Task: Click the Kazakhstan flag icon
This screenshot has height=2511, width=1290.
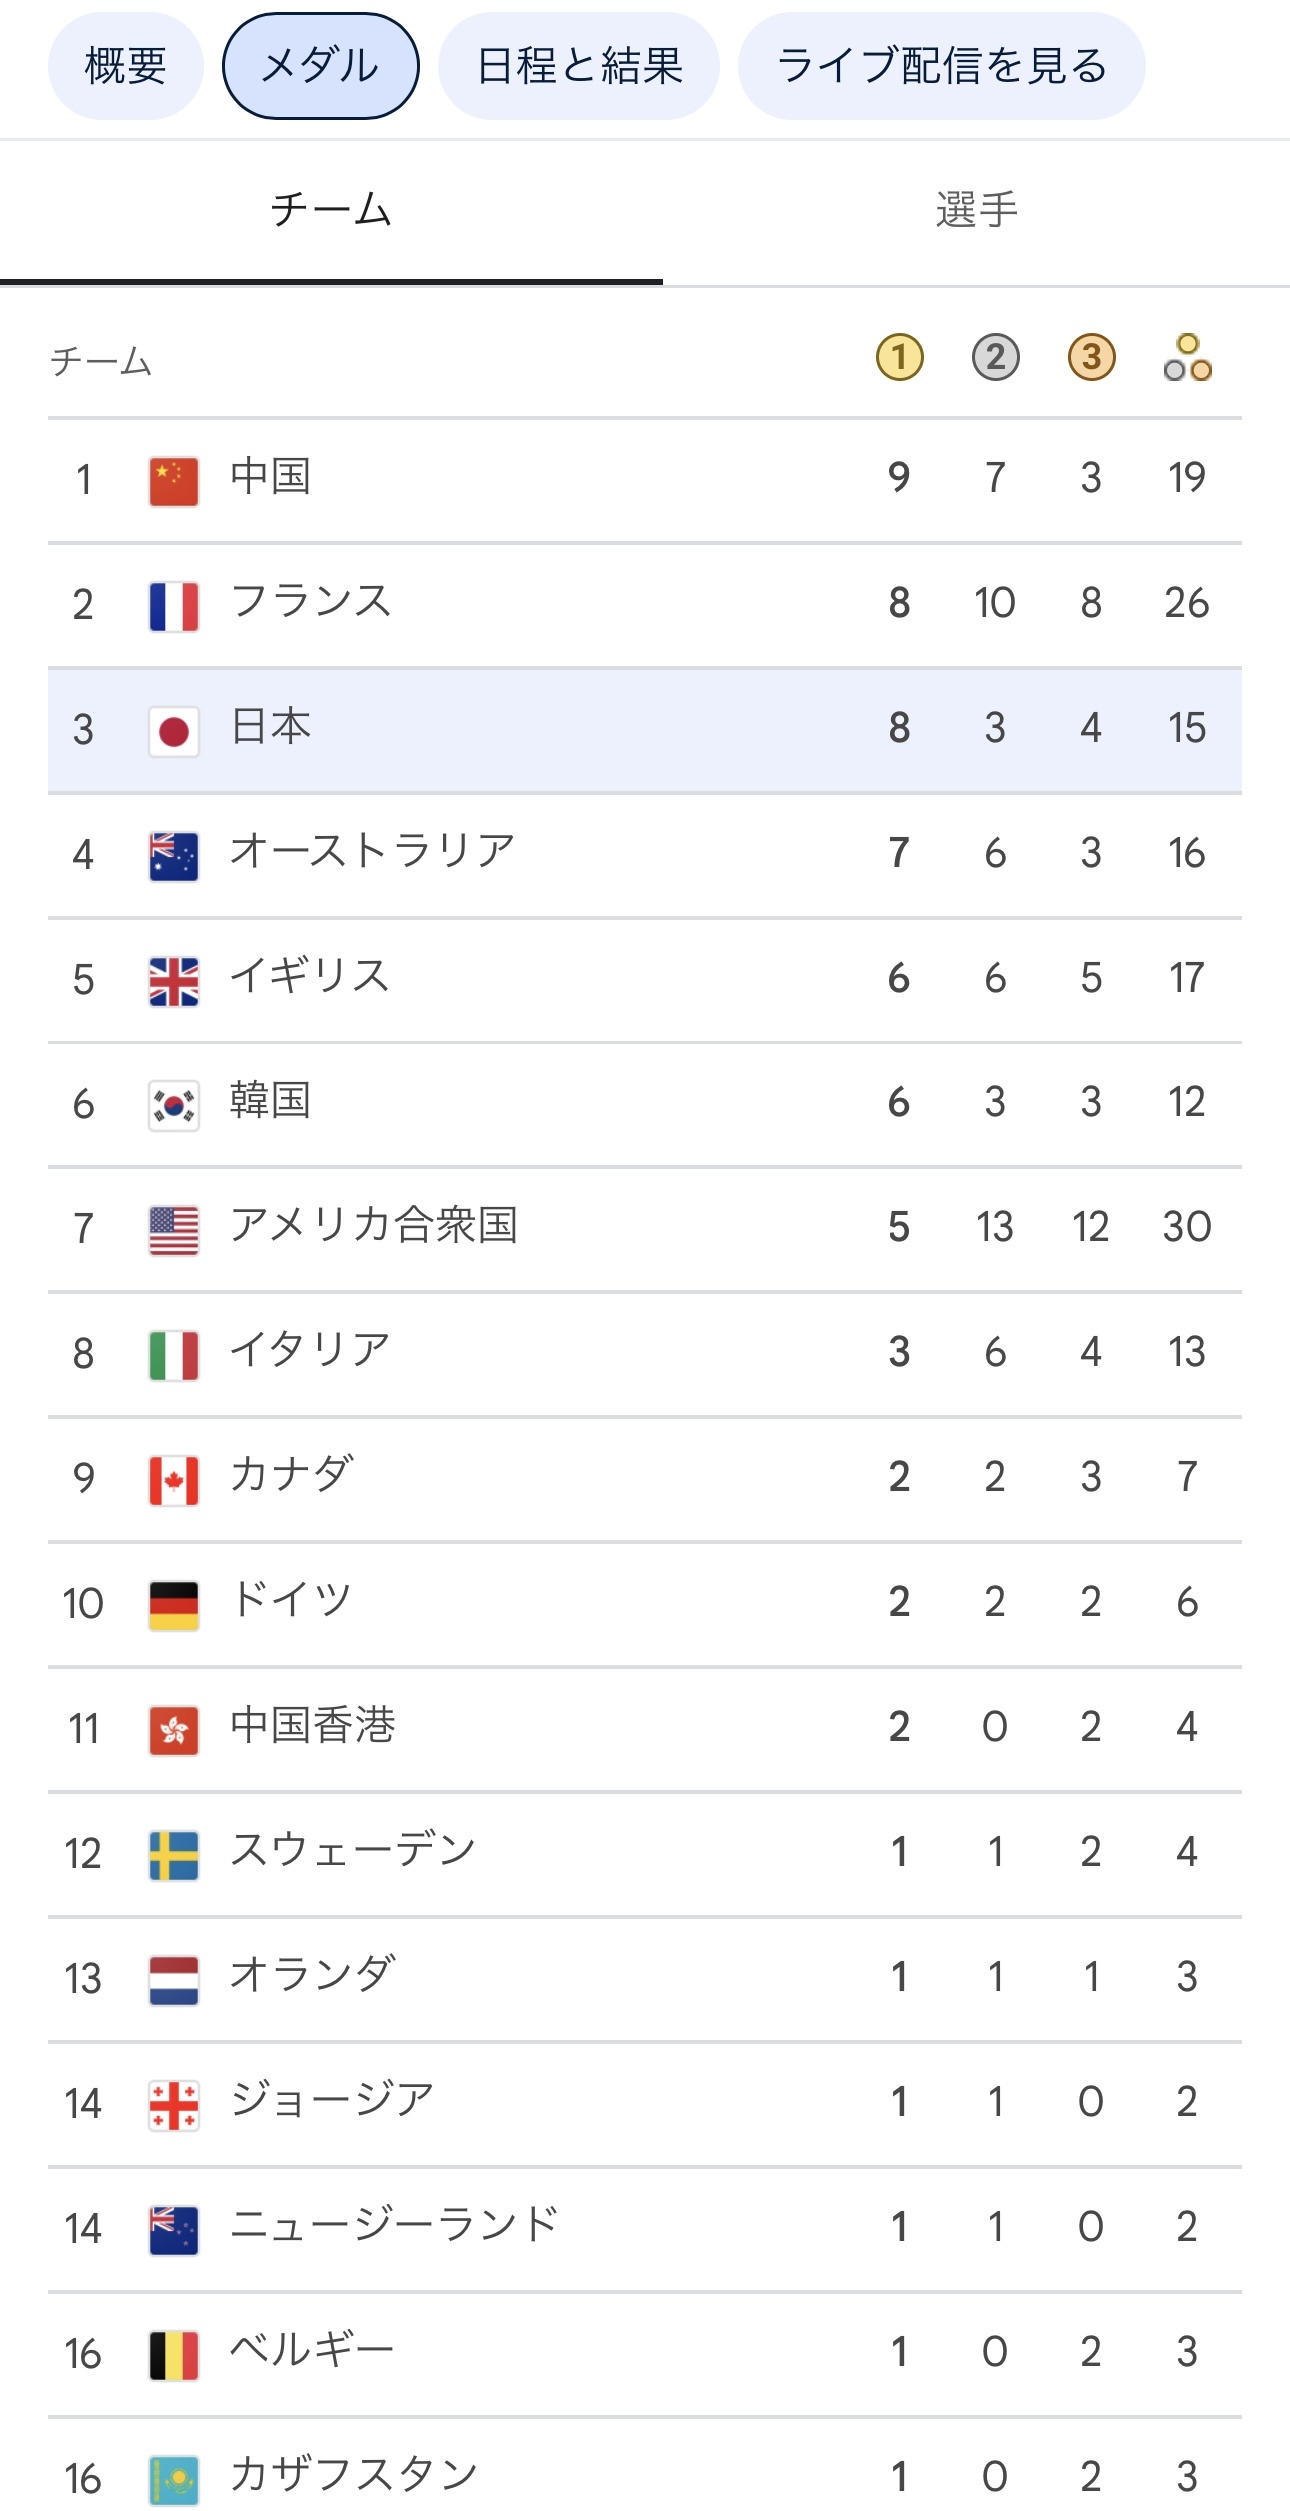Action: click(x=174, y=2479)
